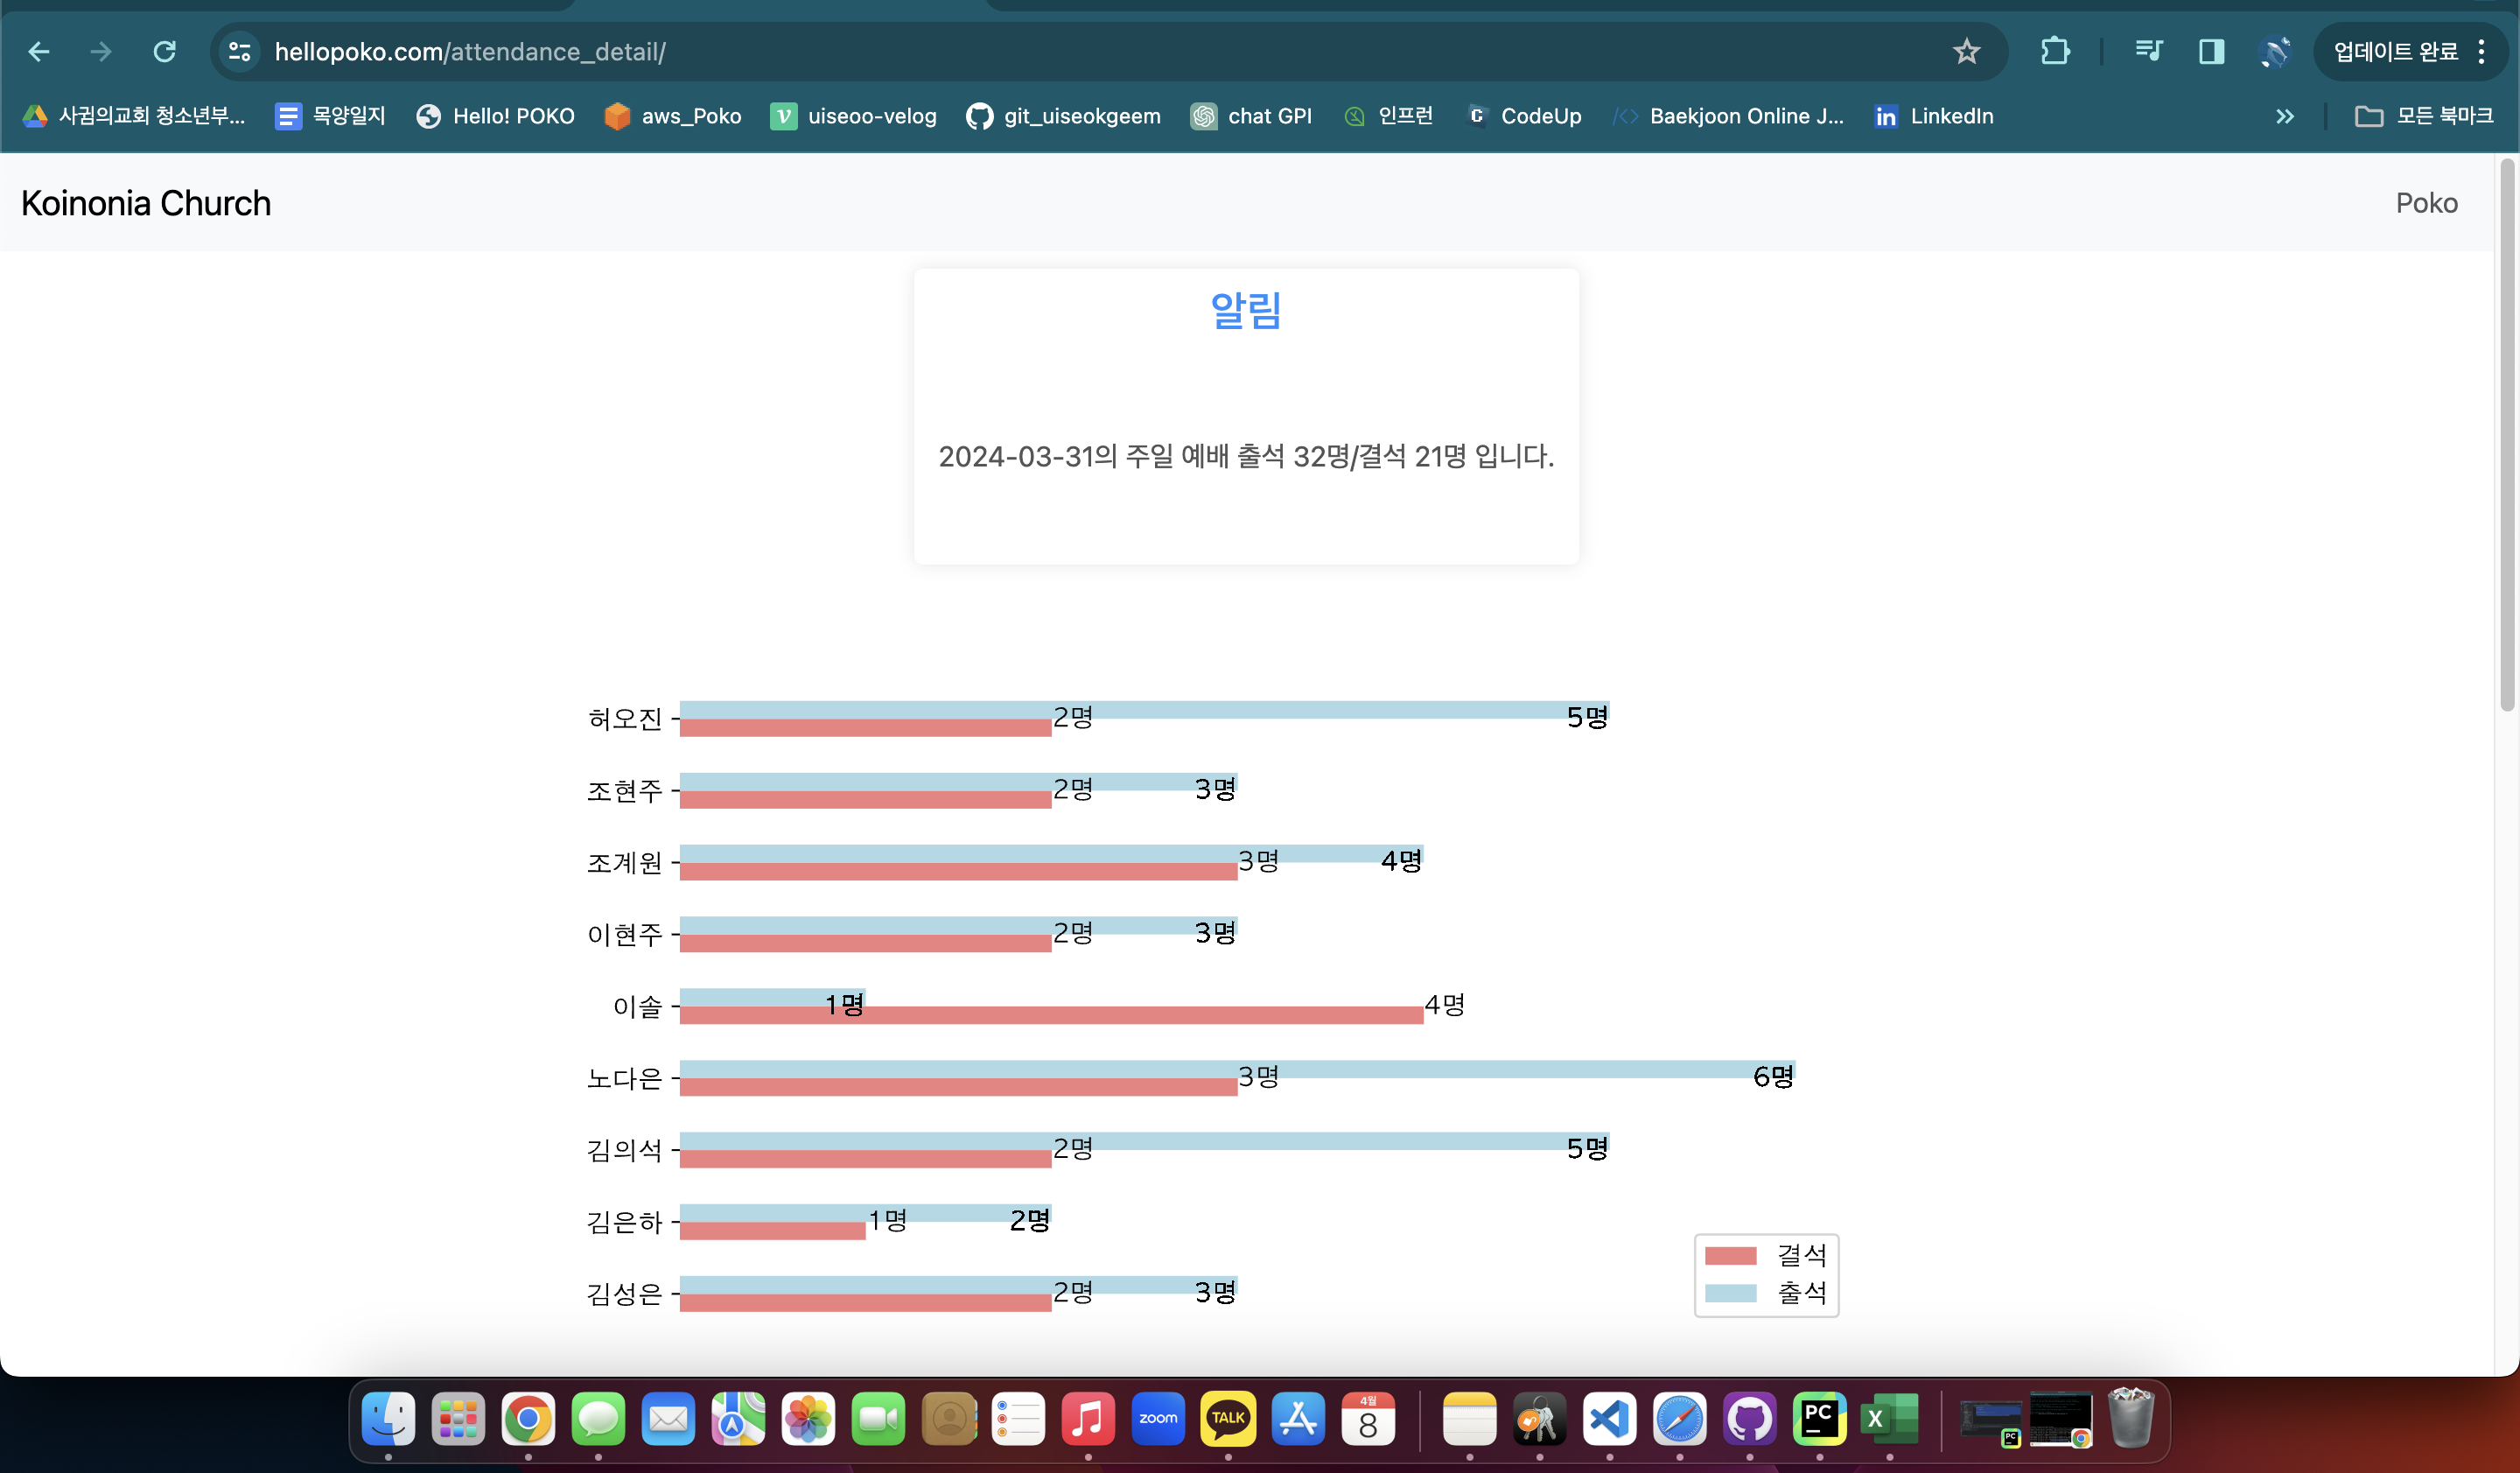Click the 출석 blue legend swatch
2520x1473 pixels.
coord(1730,1293)
